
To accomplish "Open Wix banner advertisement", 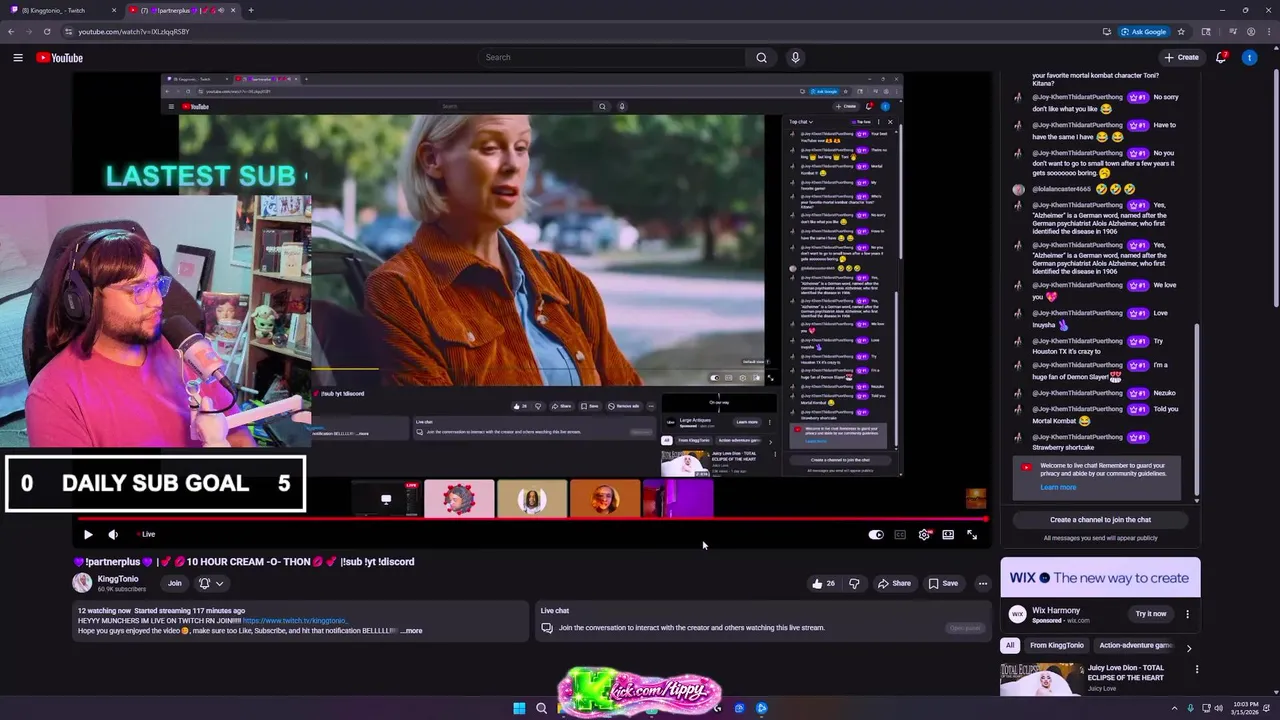I will point(1100,577).
